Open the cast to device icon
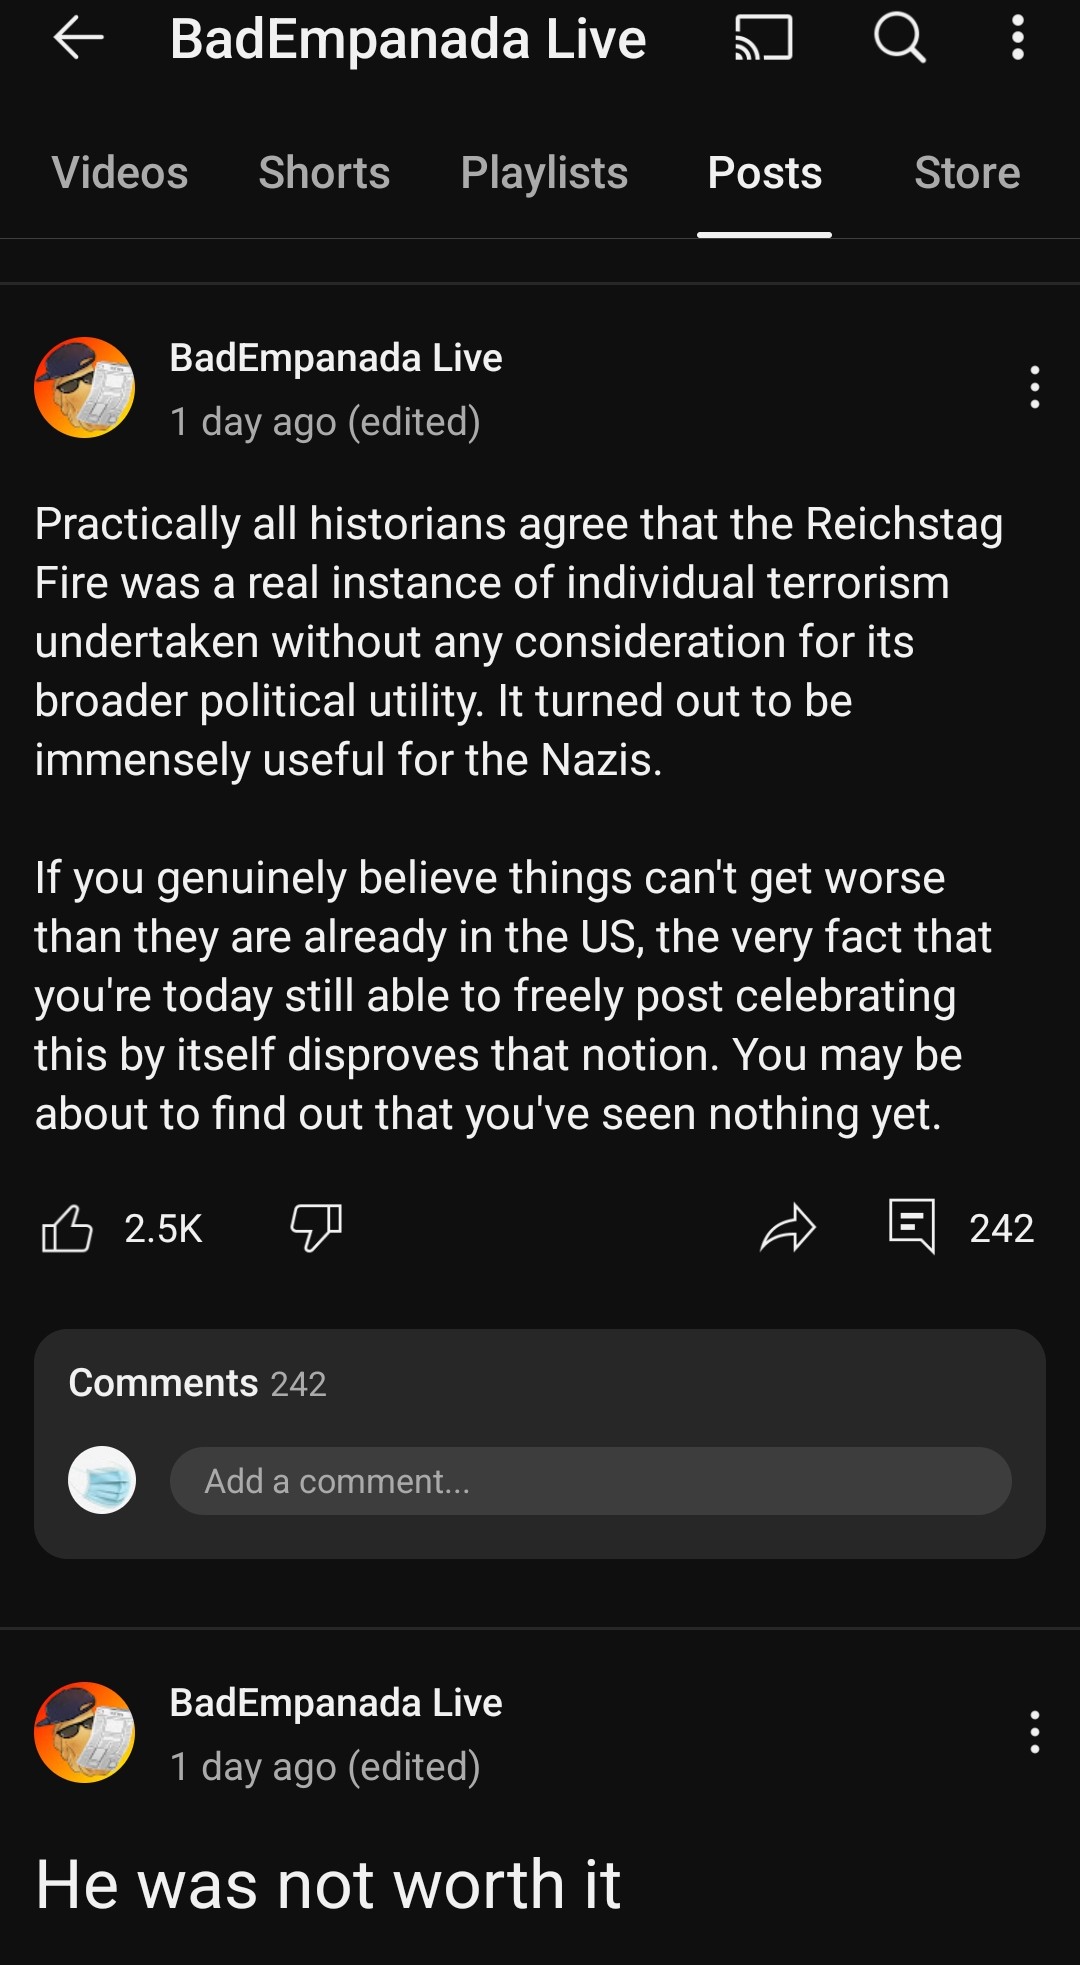 click(x=764, y=39)
